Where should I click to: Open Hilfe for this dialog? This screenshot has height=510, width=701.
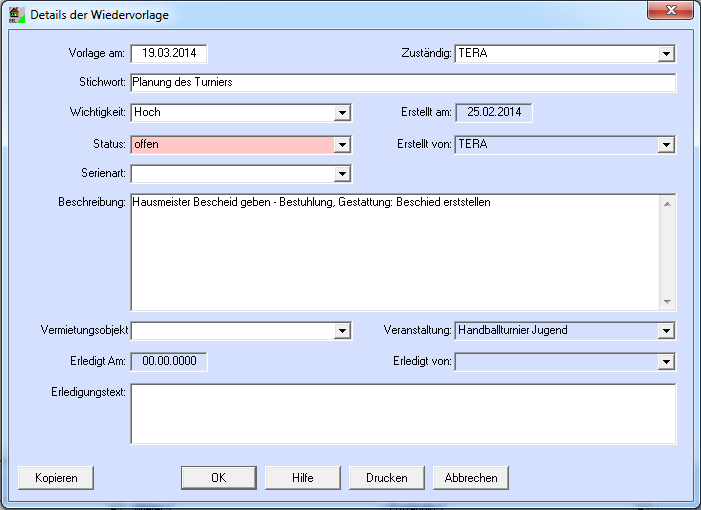(x=302, y=478)
